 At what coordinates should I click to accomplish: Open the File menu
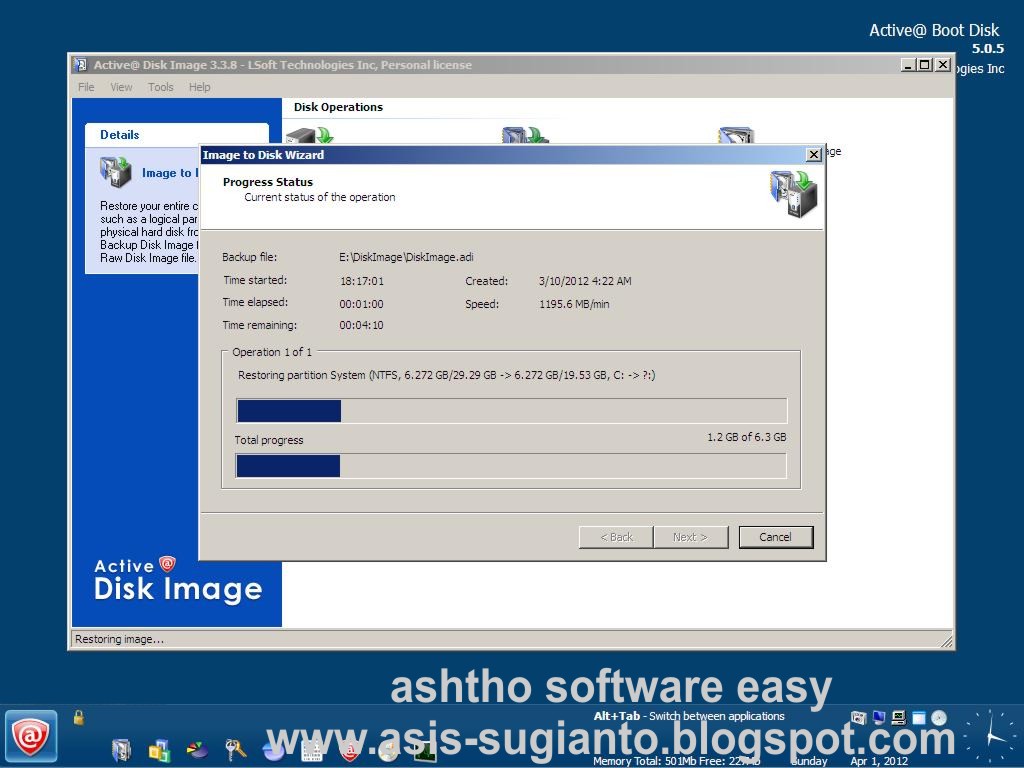click(x=86, y=87)
